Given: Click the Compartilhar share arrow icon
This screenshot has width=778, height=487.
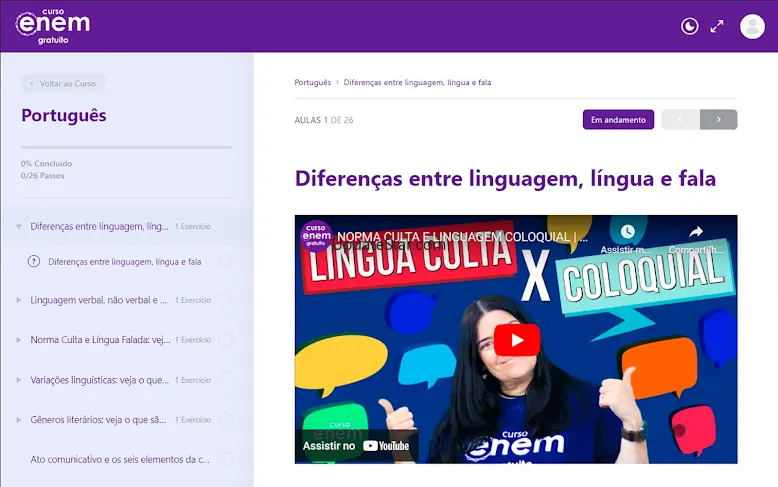Looking at the screenshot, I should [696, 232].
